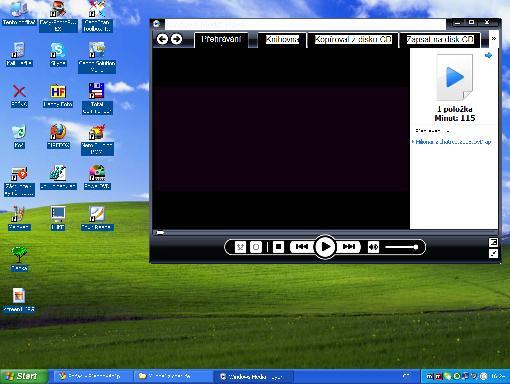The image size is (510, 384).
Task: Go forward with the right arrow button
Action: pos(176,39)
